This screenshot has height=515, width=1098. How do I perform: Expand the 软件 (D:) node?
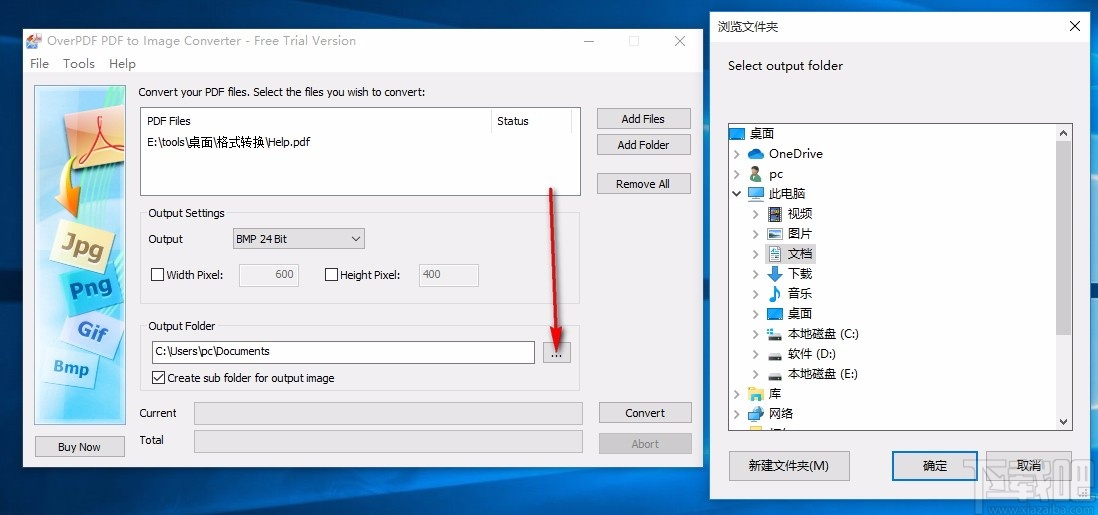click(x=756, y=354)
